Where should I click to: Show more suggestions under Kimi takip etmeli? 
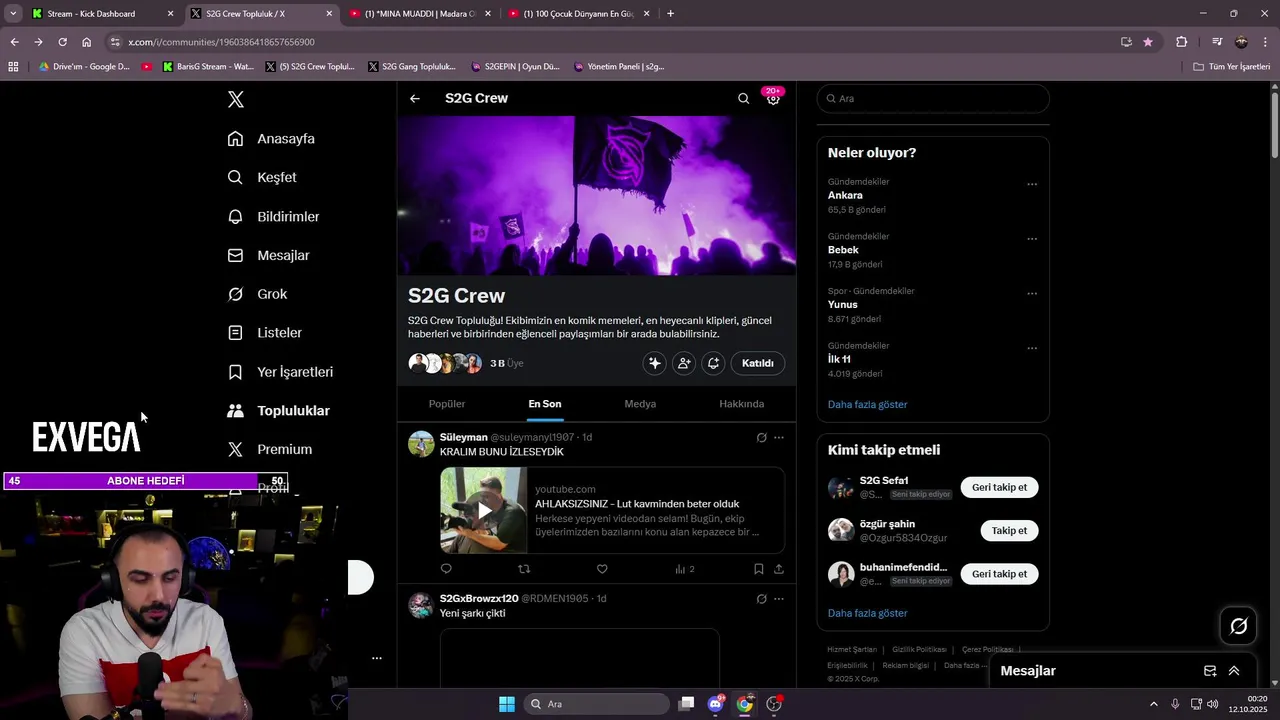pos(867,613)
